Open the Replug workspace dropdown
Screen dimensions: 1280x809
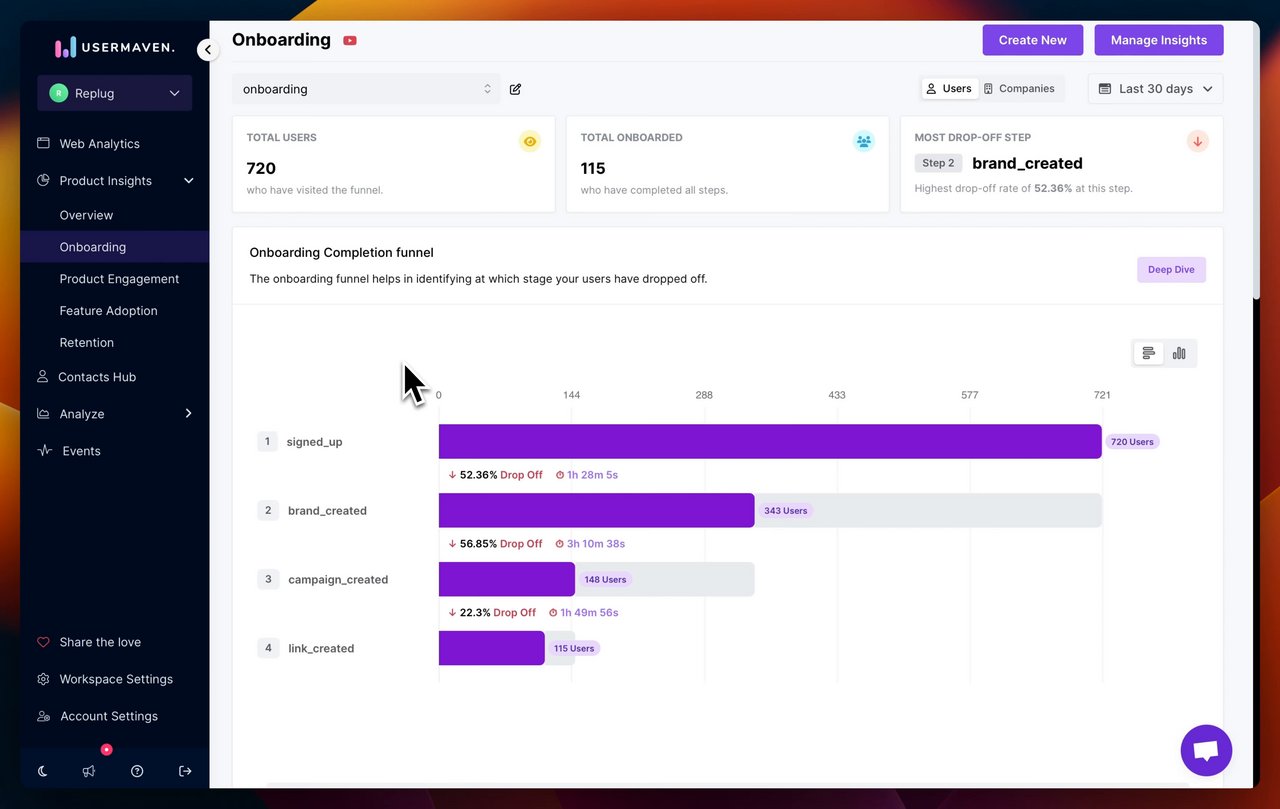pyautogui.click(x=115, y=93)
